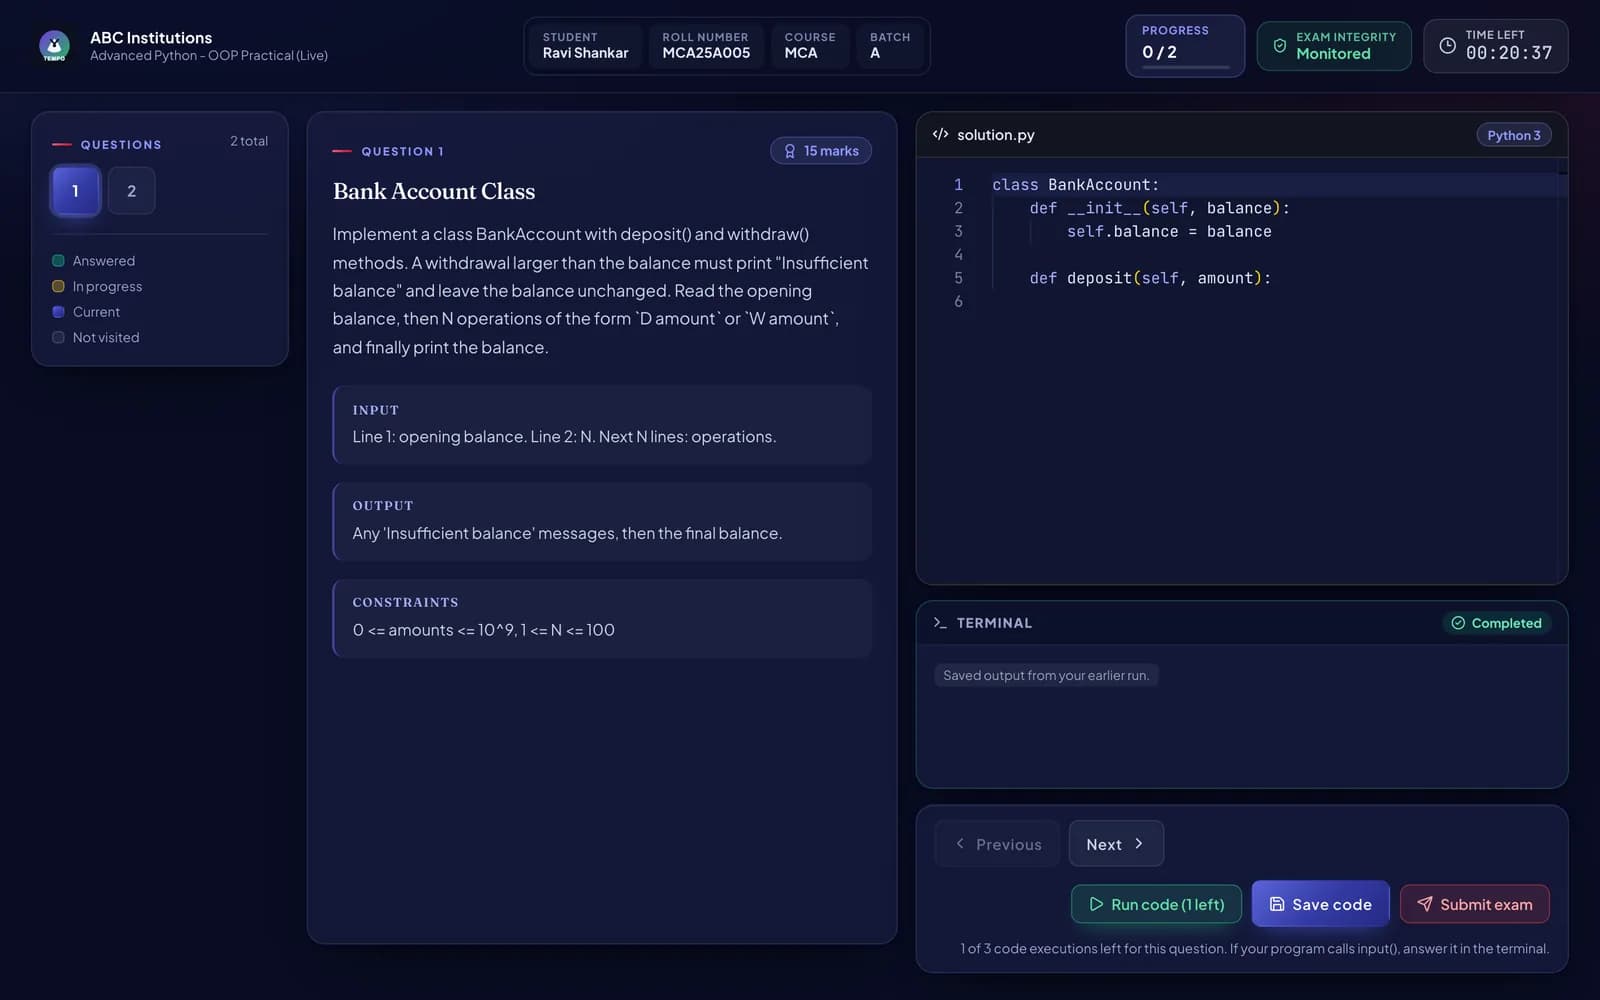Click the '15 marks' label
The width and height of the screenshot is (1600, 1000).
pyautogui.click(x=831, y=151)
